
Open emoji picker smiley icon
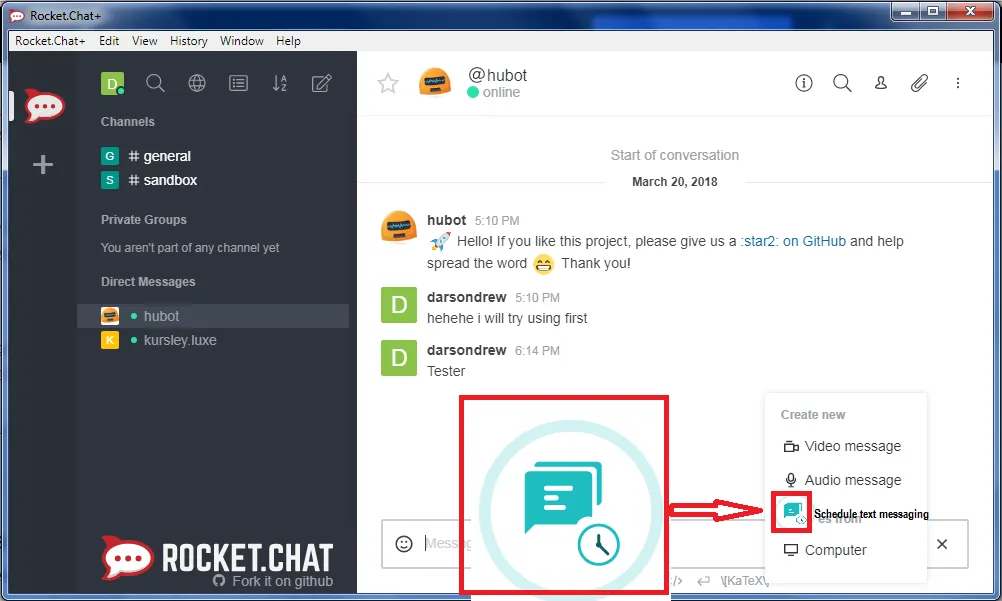tap(404, 543)
